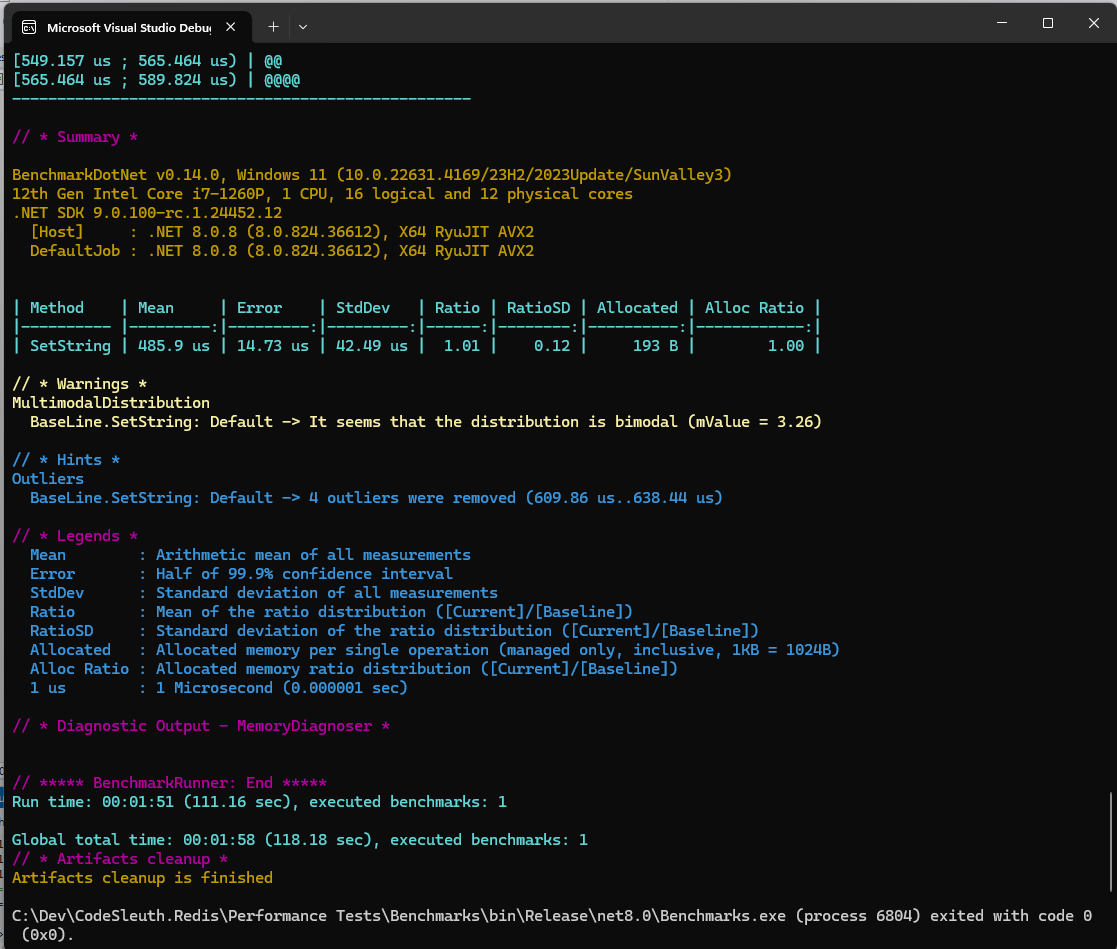Click the 'Error' table column header
Screen dimensions: 1117x949
coord(259,308)
